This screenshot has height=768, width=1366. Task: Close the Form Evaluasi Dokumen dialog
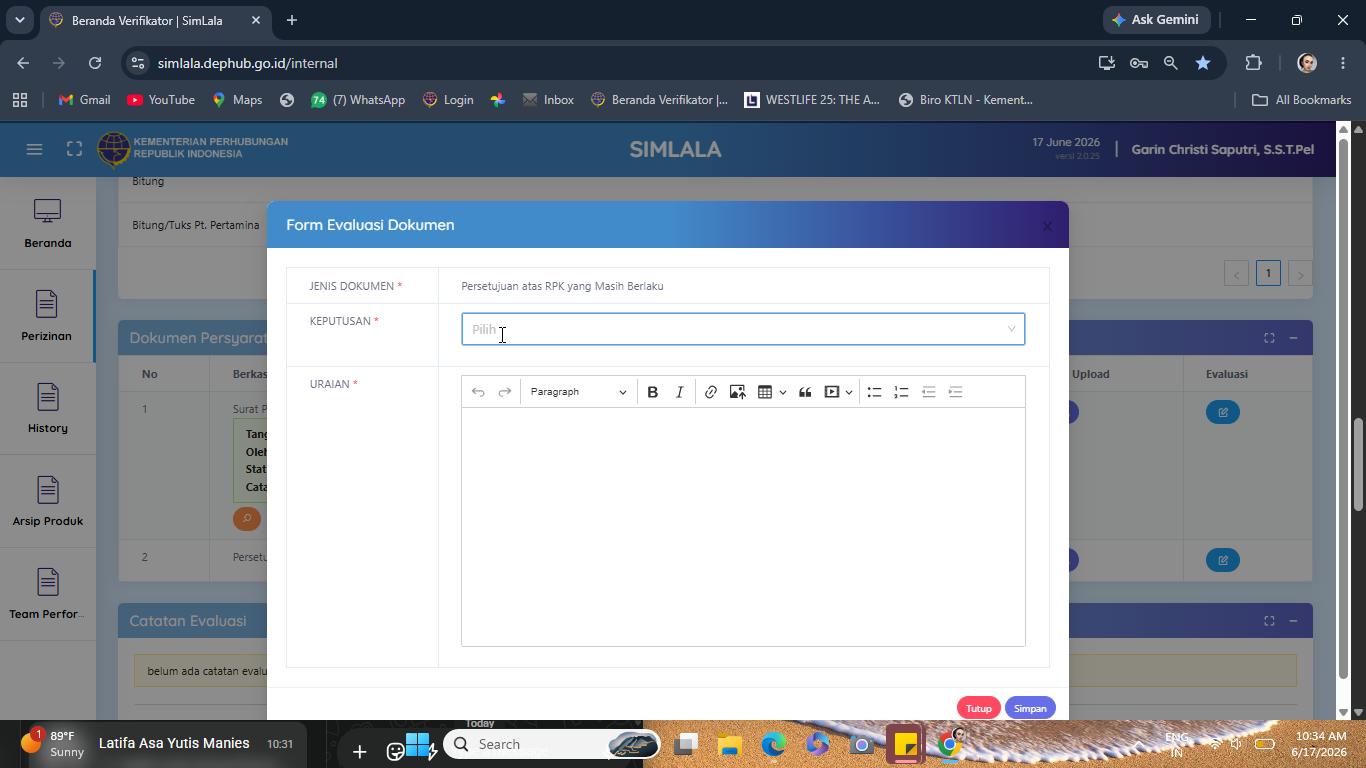1047,226
